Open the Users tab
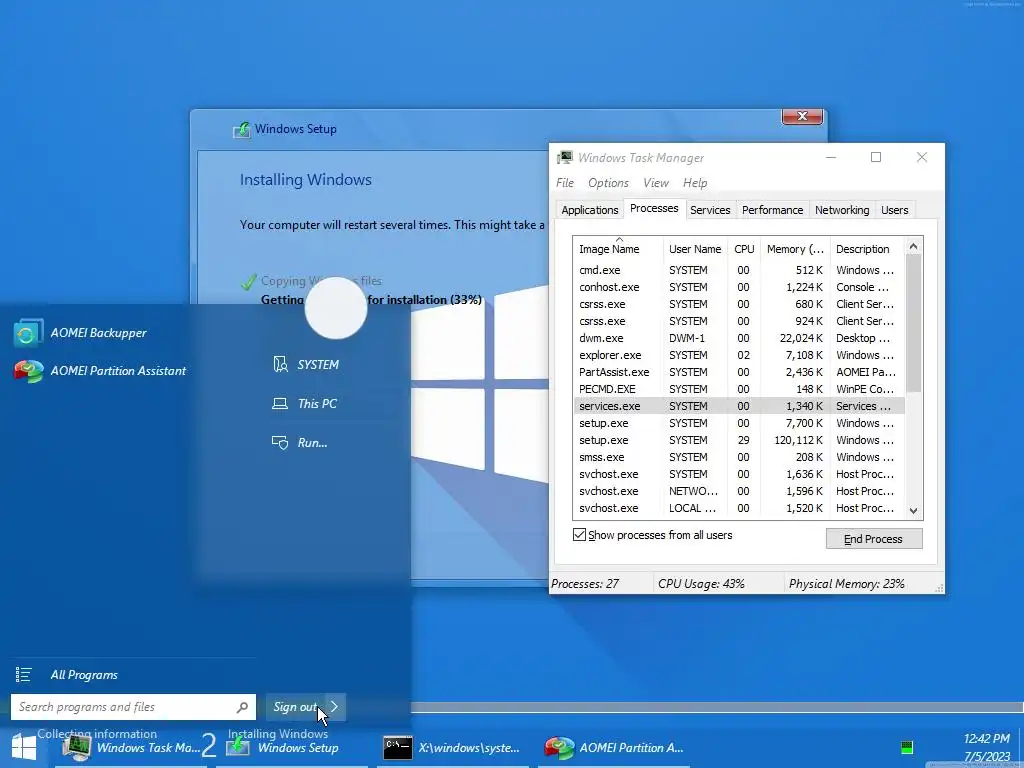 coord(894,210)
